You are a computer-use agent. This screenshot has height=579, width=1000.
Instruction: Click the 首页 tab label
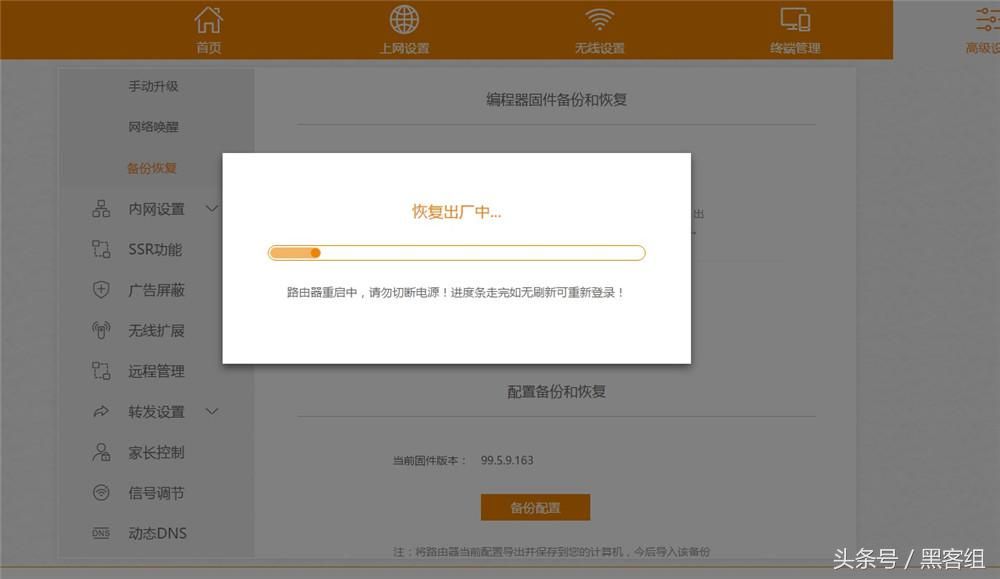coord(209,48)
